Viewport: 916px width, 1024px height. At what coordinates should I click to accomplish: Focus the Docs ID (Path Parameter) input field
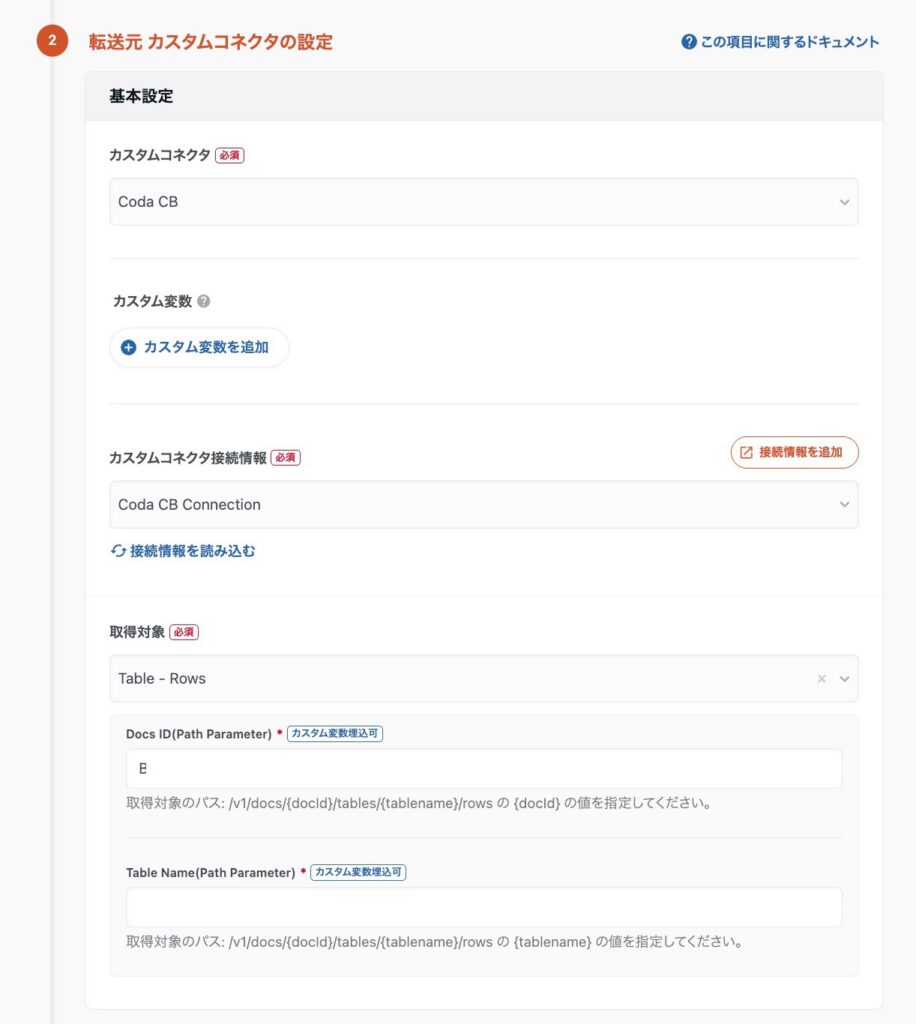[483, 769]
